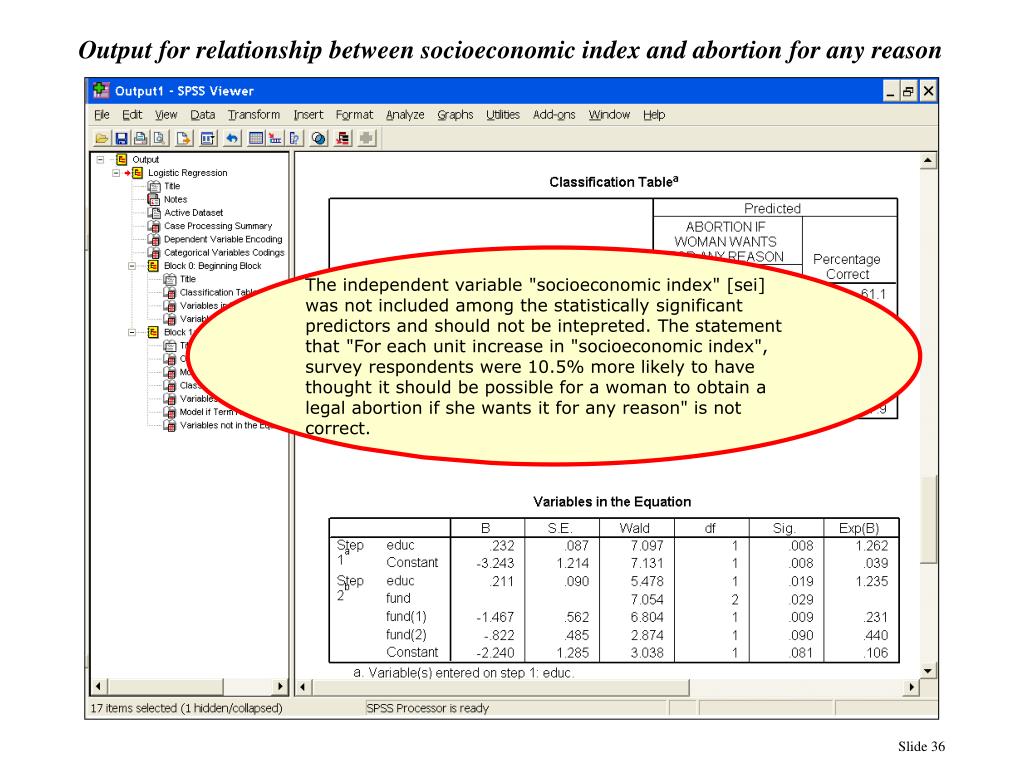The height and width of the screenshot is (768, 1024).
Task: Click the Block 0 book icon
Action: tap(153, 266)
